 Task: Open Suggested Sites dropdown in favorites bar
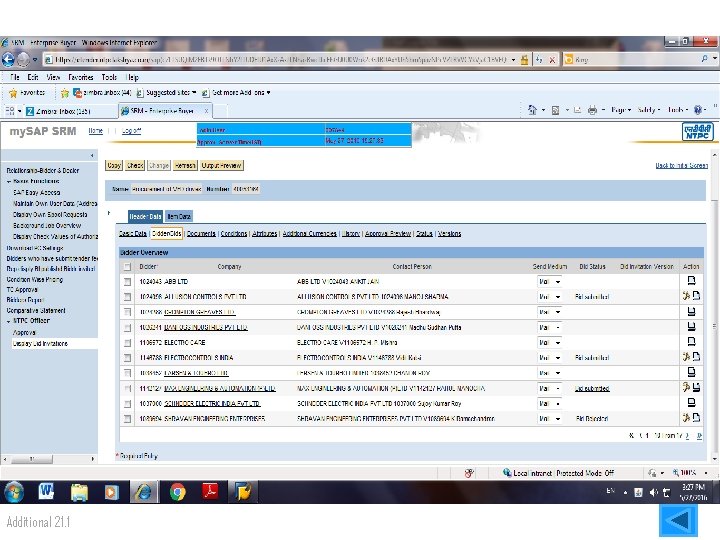166,93
